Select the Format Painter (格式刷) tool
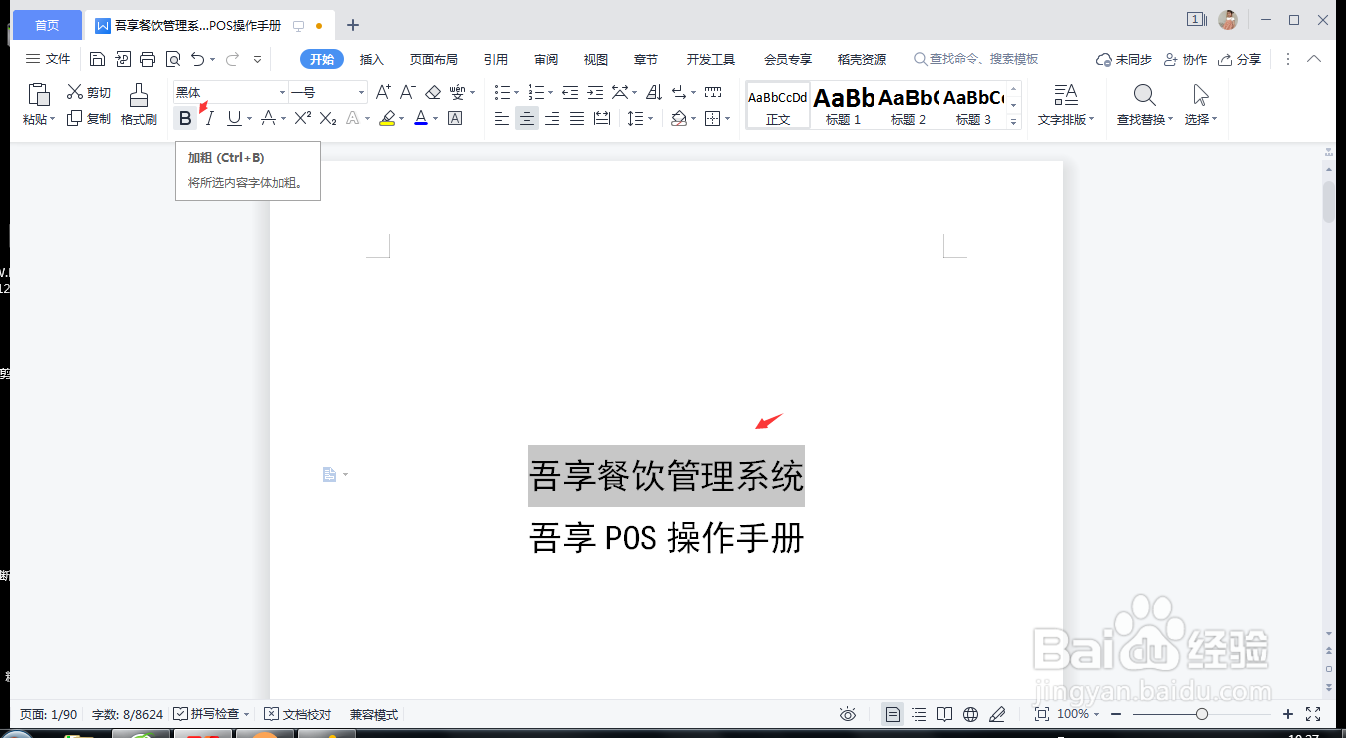Viewport: 1346px width, 738px height. coord(139,104)
